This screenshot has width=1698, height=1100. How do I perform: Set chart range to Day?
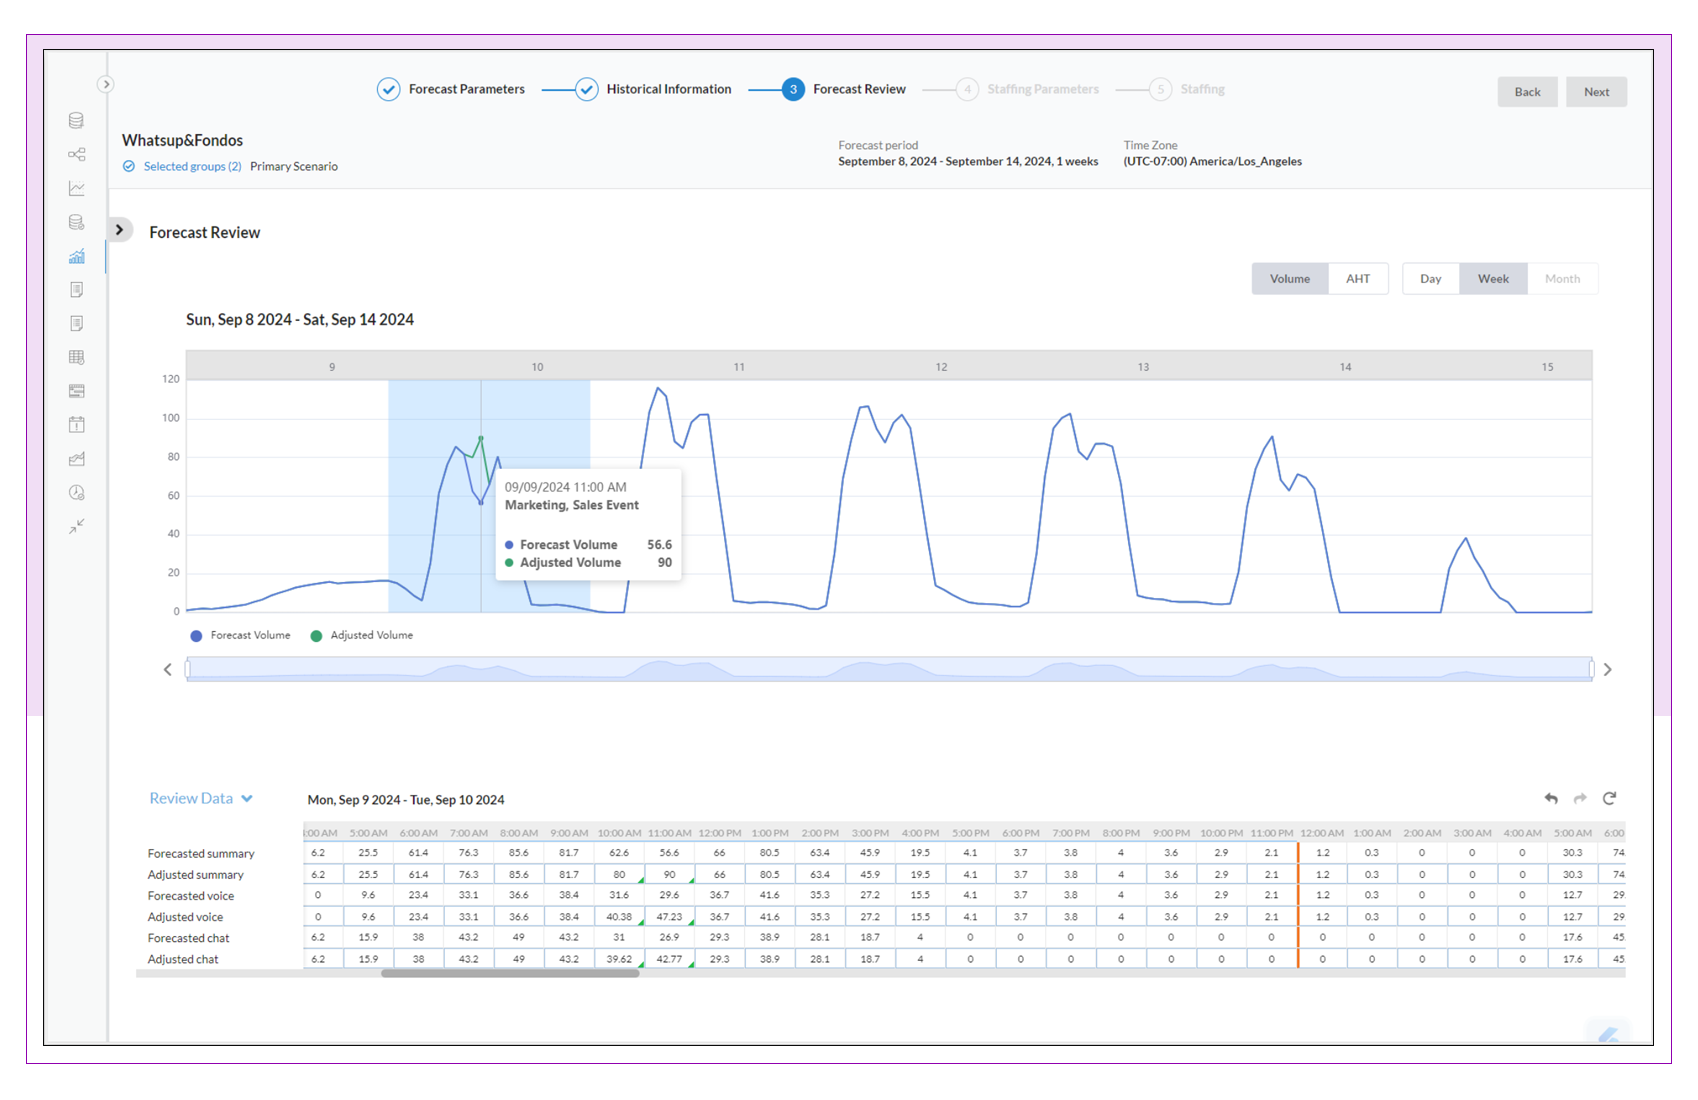[1431, 279]
